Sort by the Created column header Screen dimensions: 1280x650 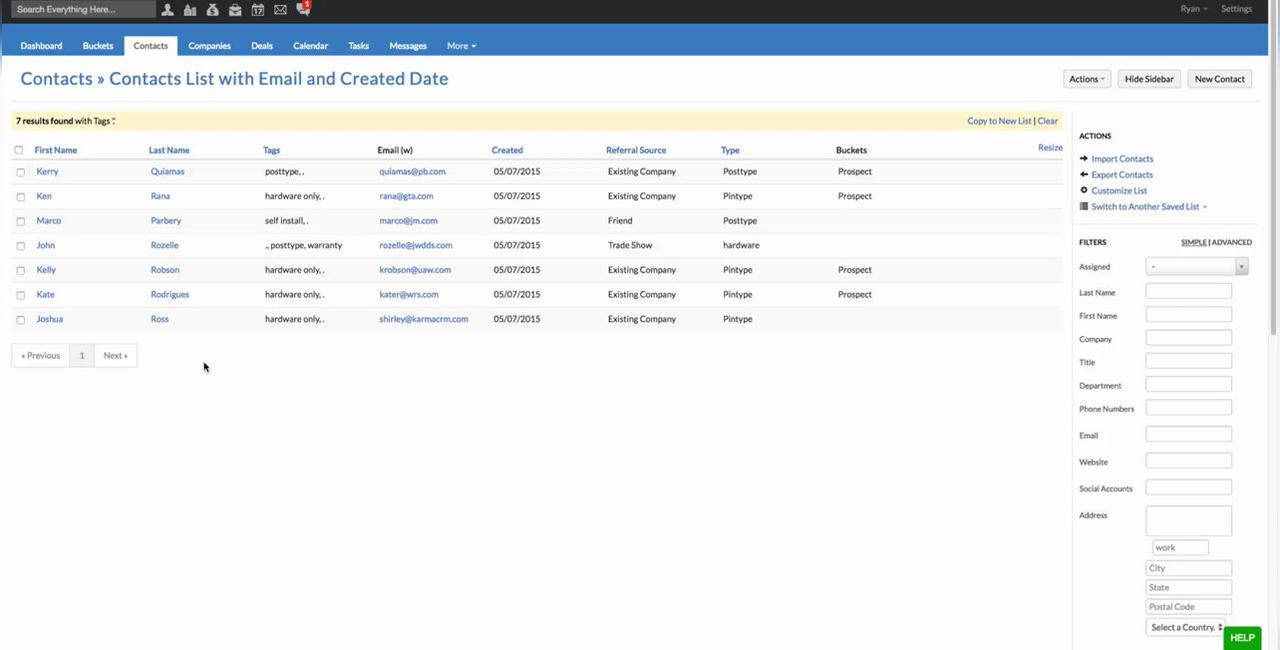507,150
